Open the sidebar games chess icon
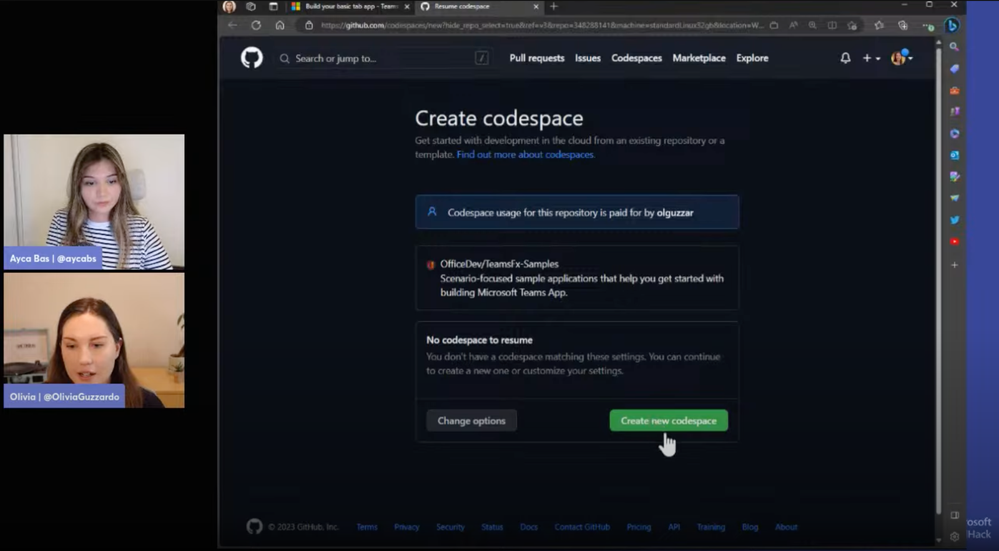The width and height of the screenshot is (999, 551). 954,111
